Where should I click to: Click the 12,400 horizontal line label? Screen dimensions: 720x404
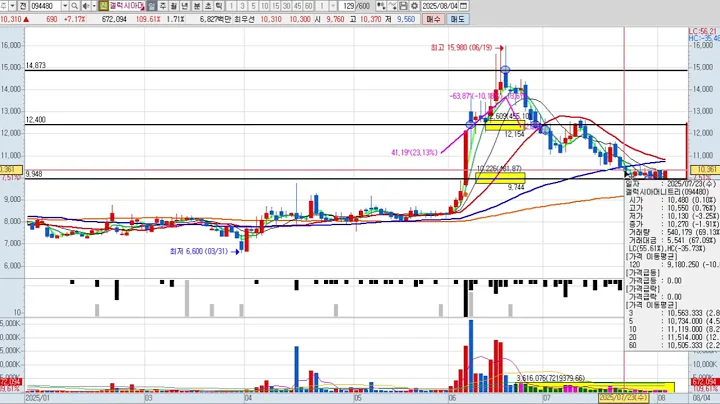(x=36, y=120)
